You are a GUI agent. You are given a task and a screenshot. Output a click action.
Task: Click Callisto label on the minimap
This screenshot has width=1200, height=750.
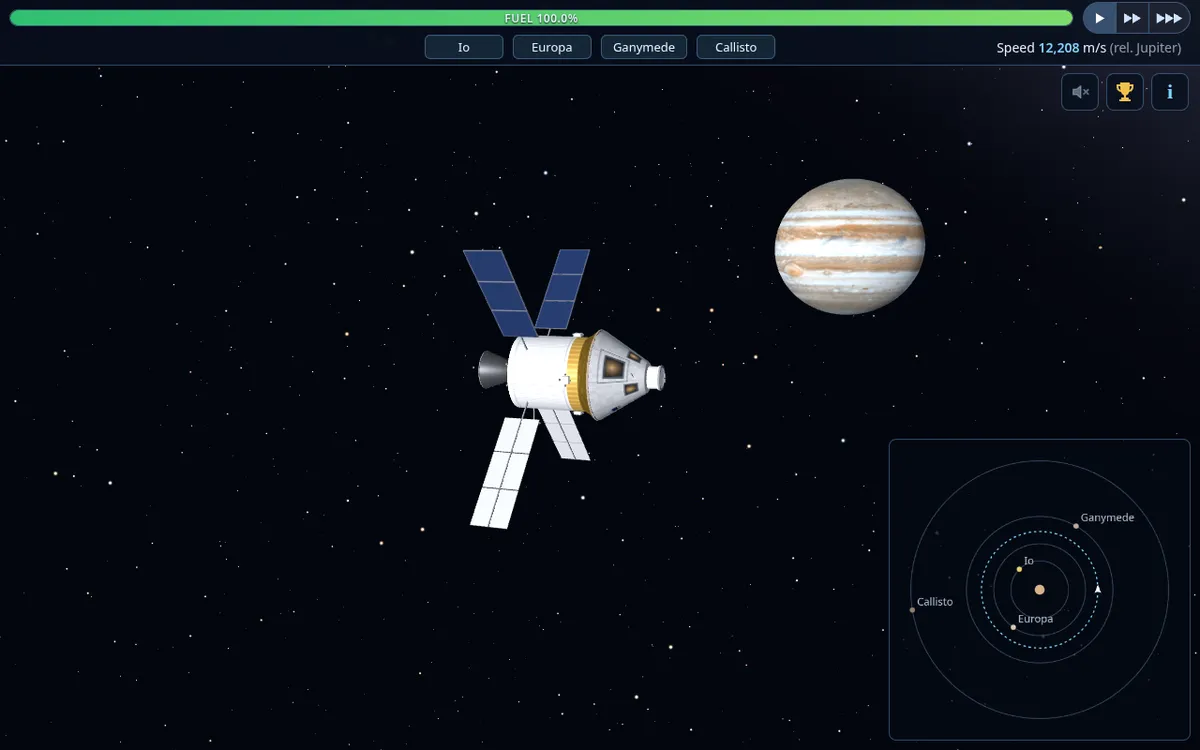[935, 602]
